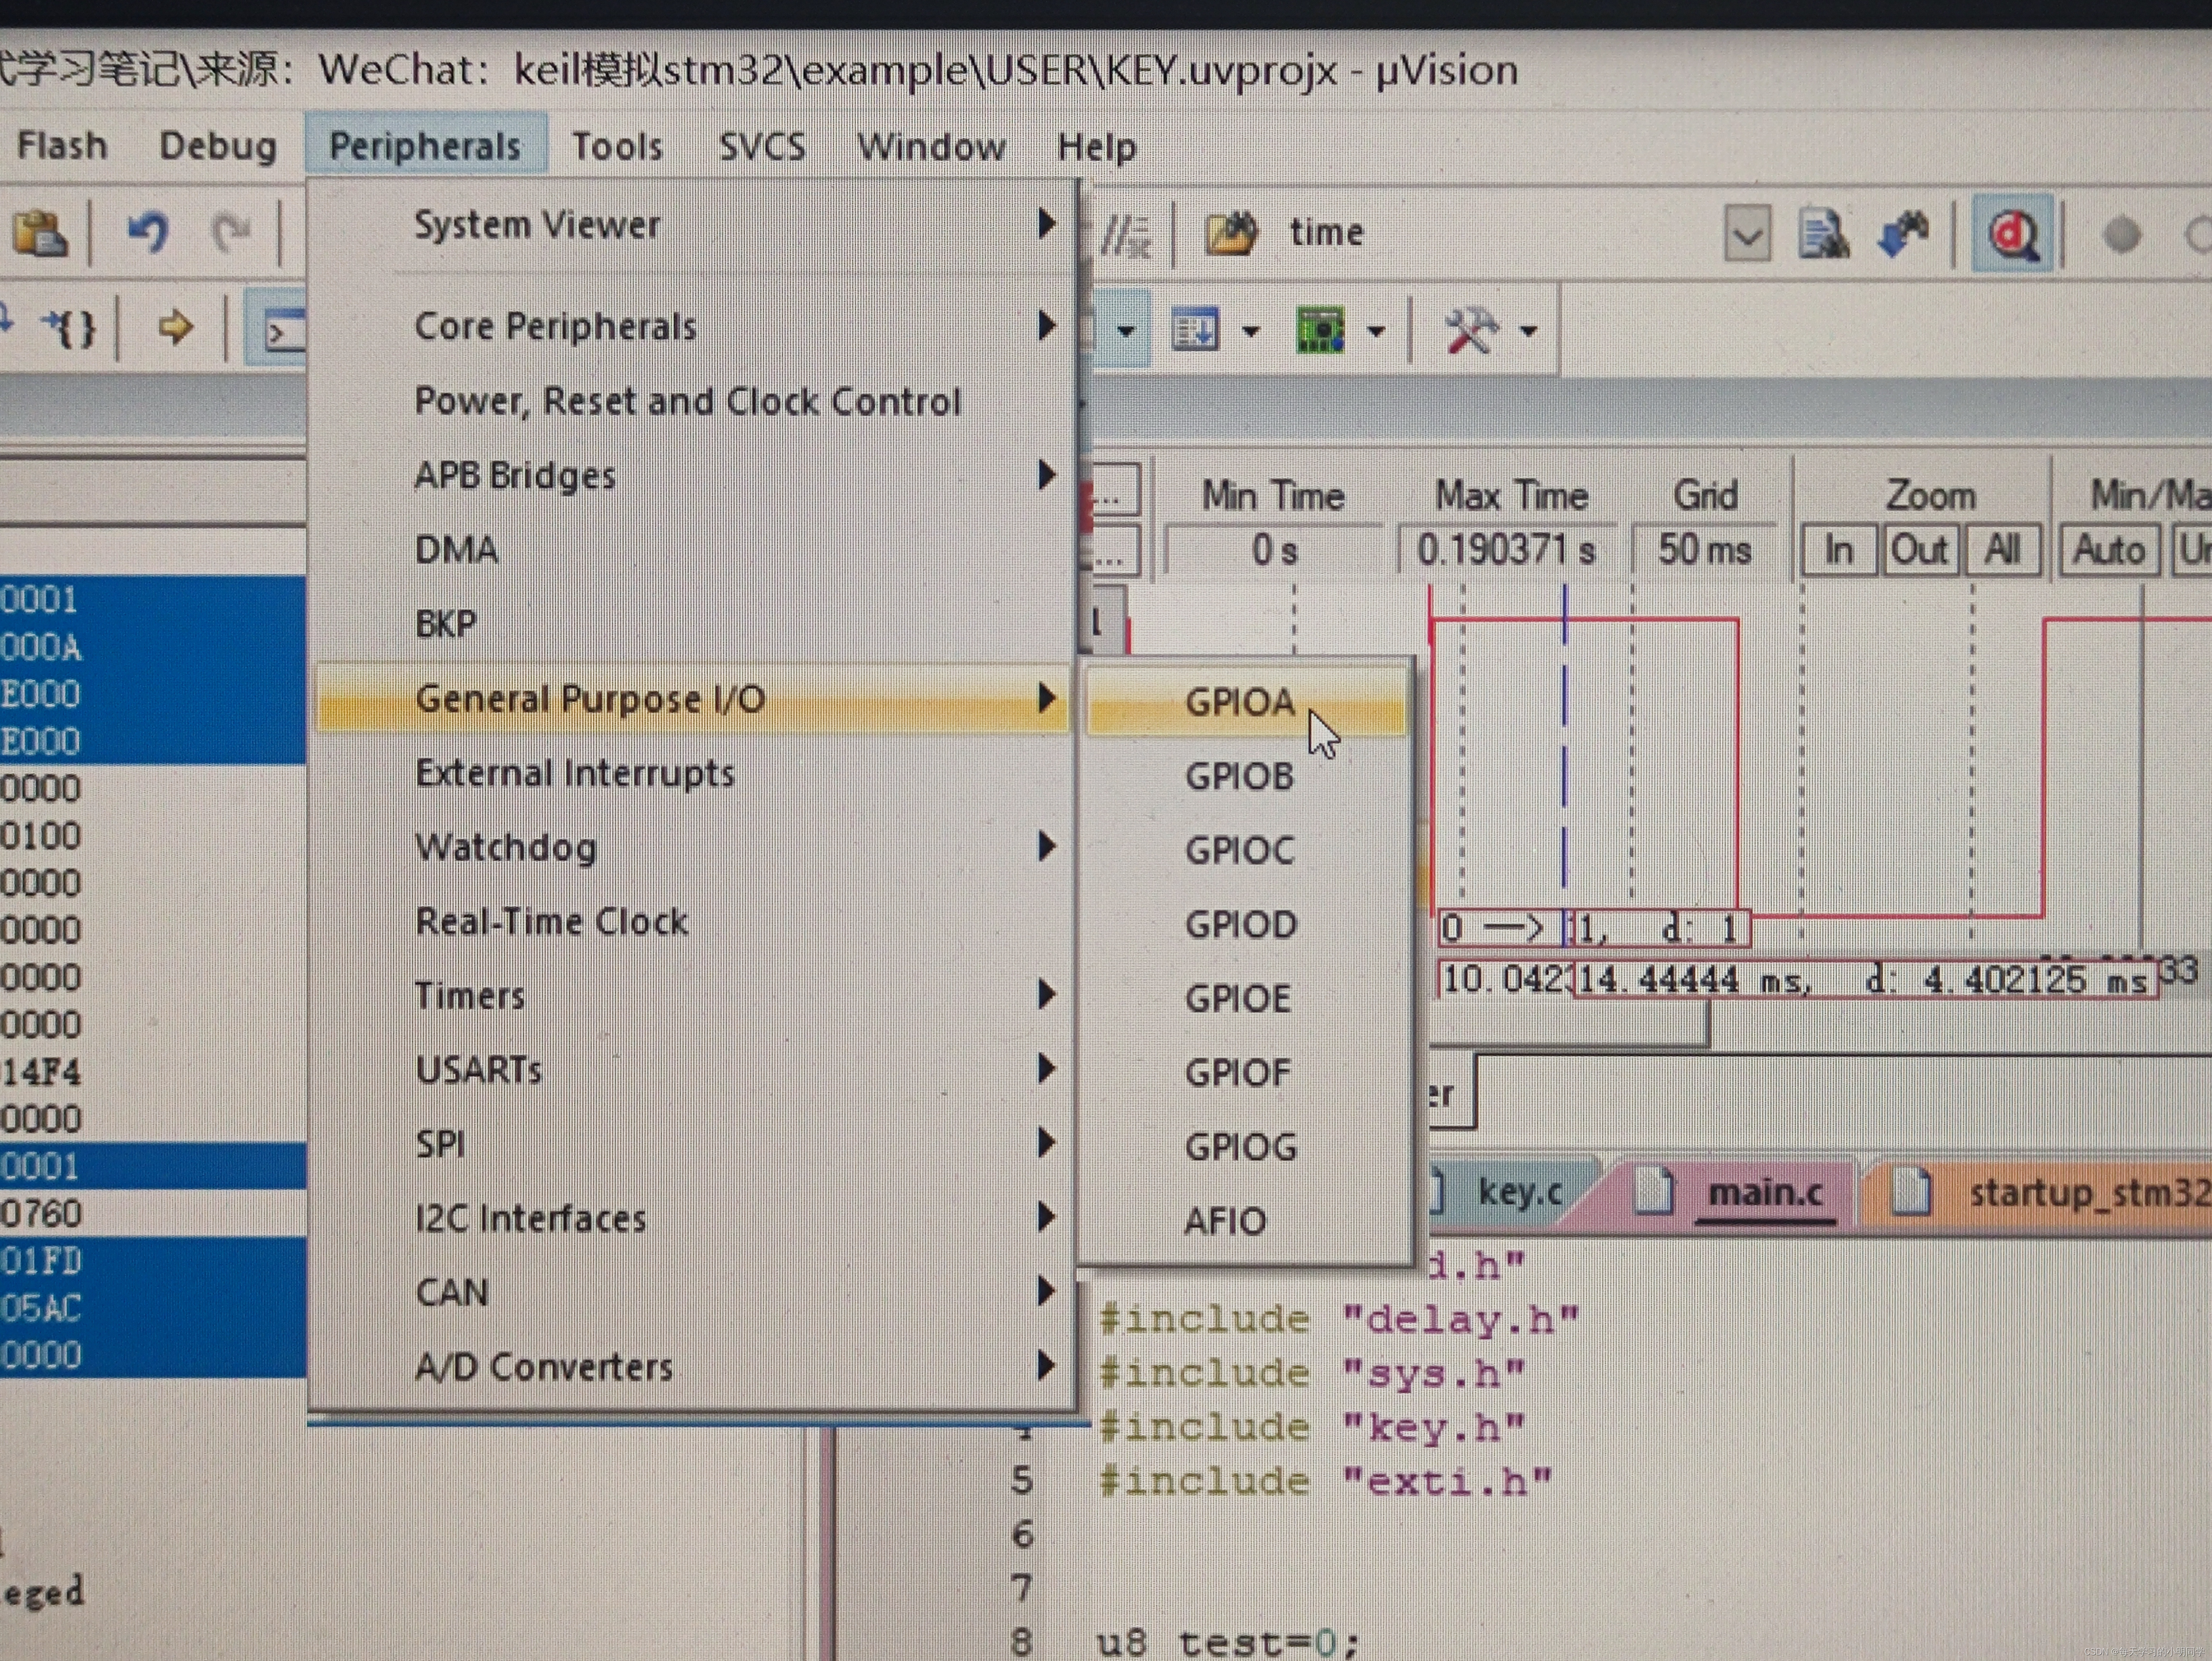This screenshot has width=2212, height=1661.
Task: Click the incremental find arrow icon
Action: coord(1903,235)
